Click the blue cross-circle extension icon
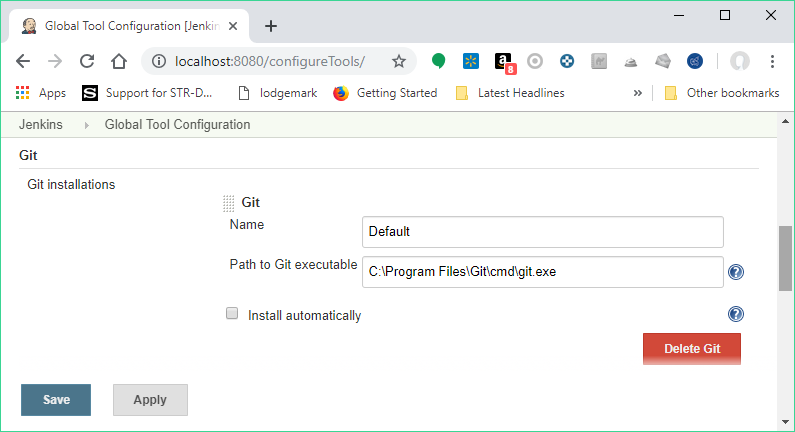795x432 pixels. coord(567,61)
